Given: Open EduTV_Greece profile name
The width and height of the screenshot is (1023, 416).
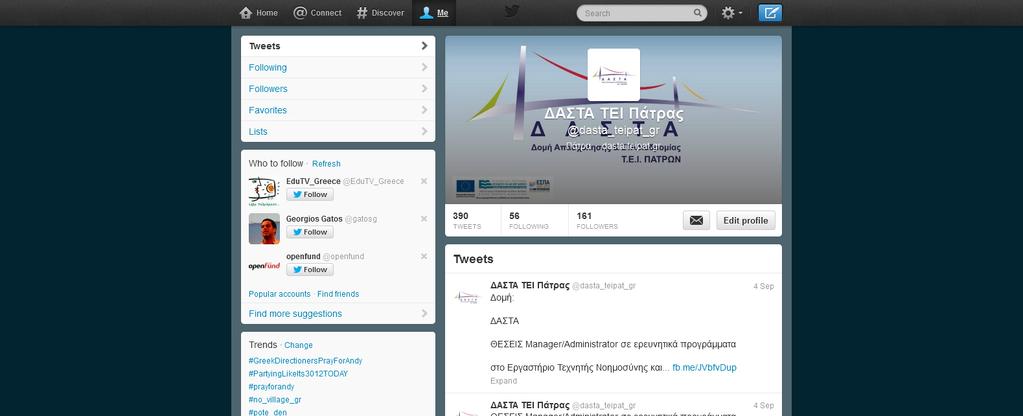Looking at the screenshot, I should (313, 181).
